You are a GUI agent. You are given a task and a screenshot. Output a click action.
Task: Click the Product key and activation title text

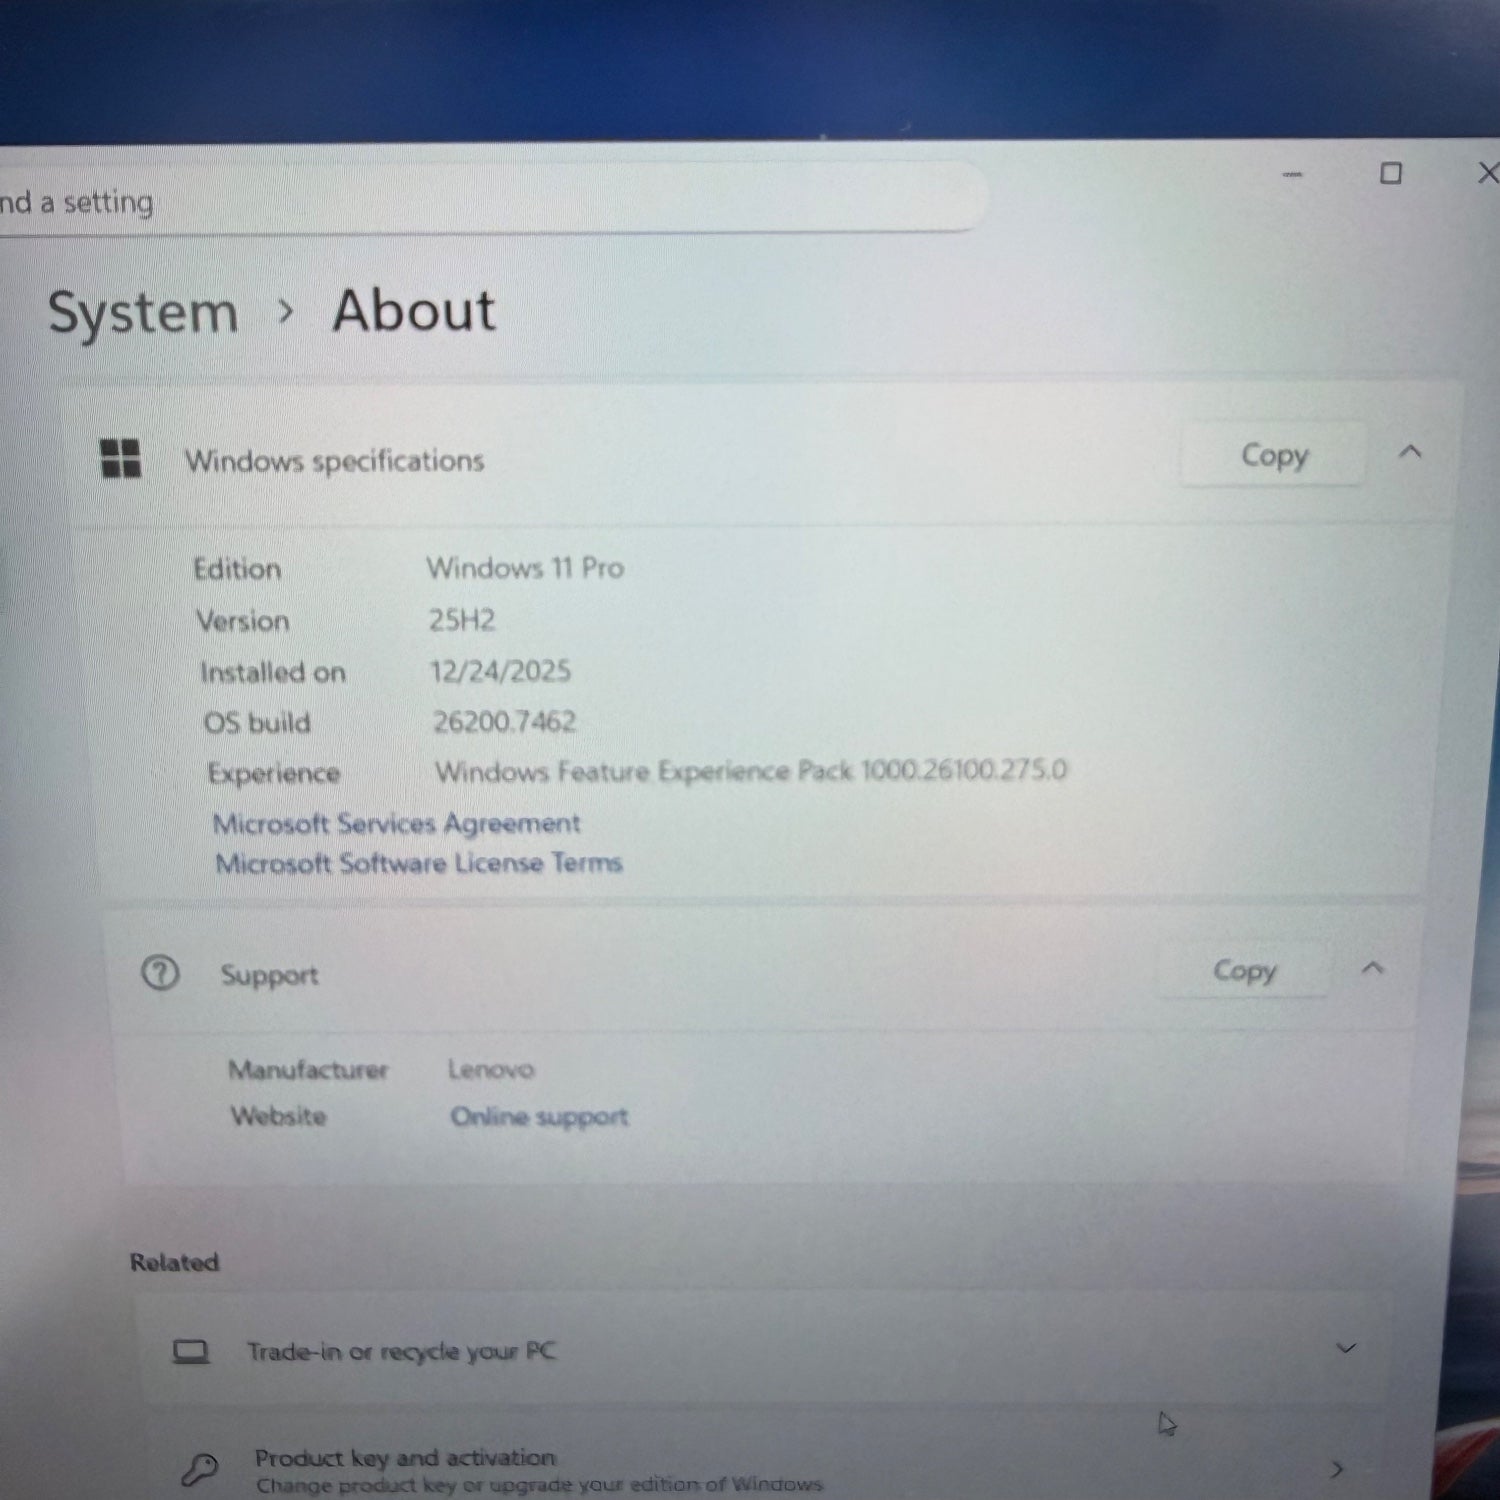coord(405,1457)
